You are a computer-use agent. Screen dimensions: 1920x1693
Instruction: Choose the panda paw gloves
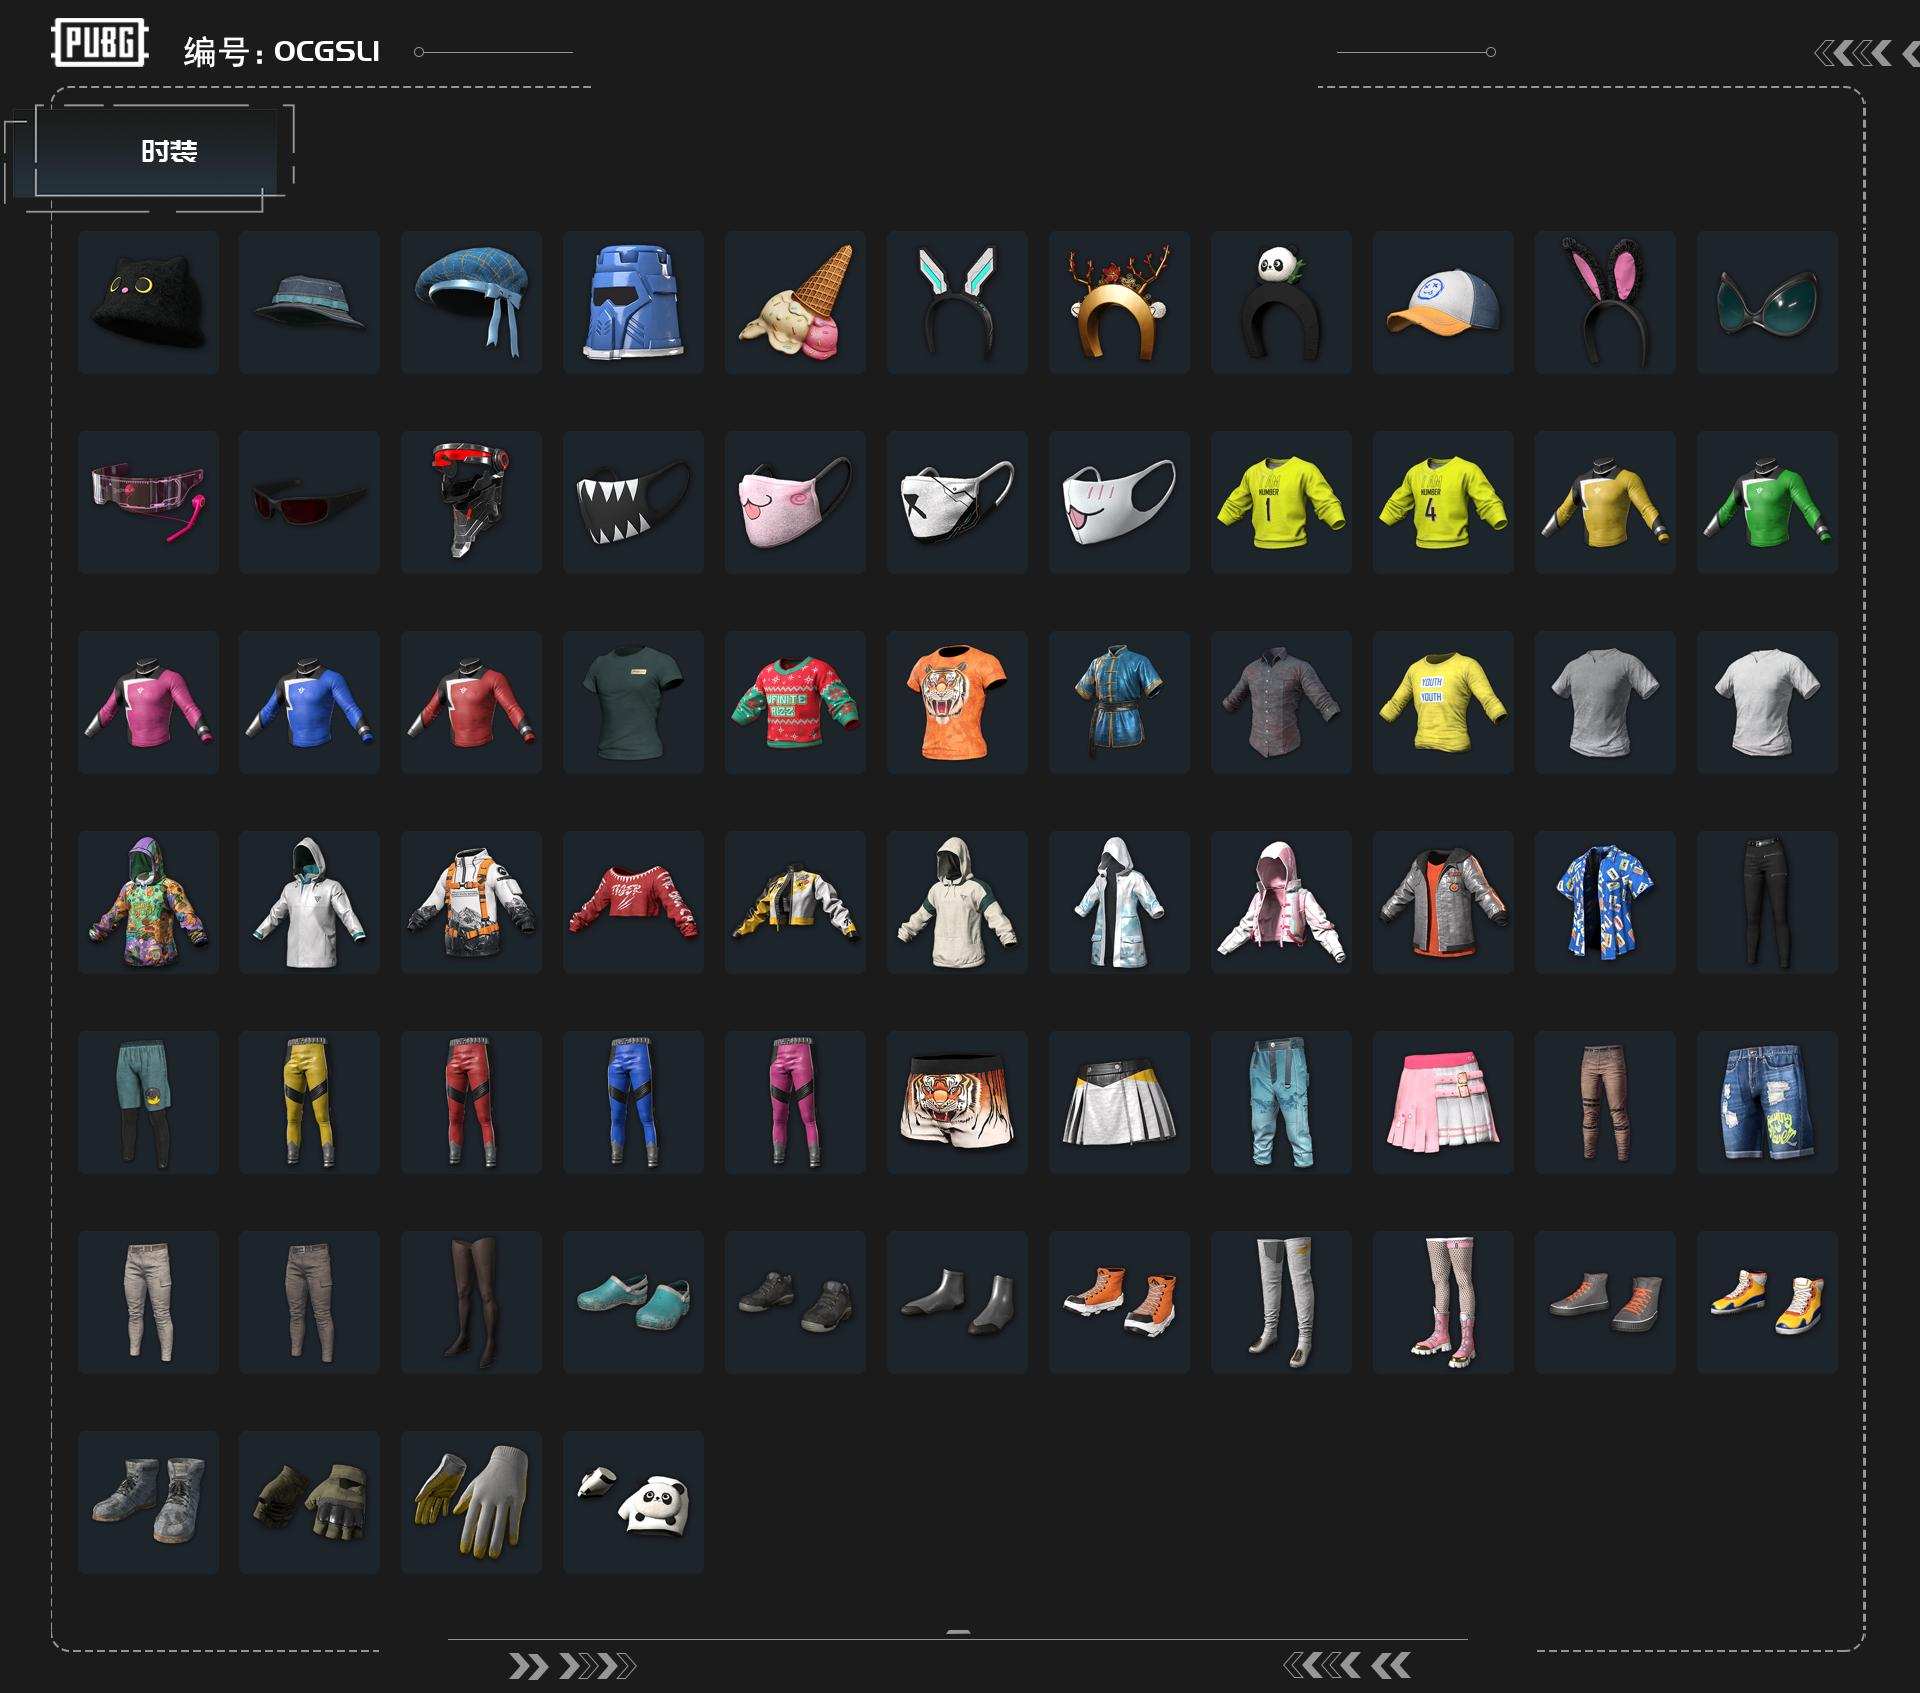point(633,1502)
